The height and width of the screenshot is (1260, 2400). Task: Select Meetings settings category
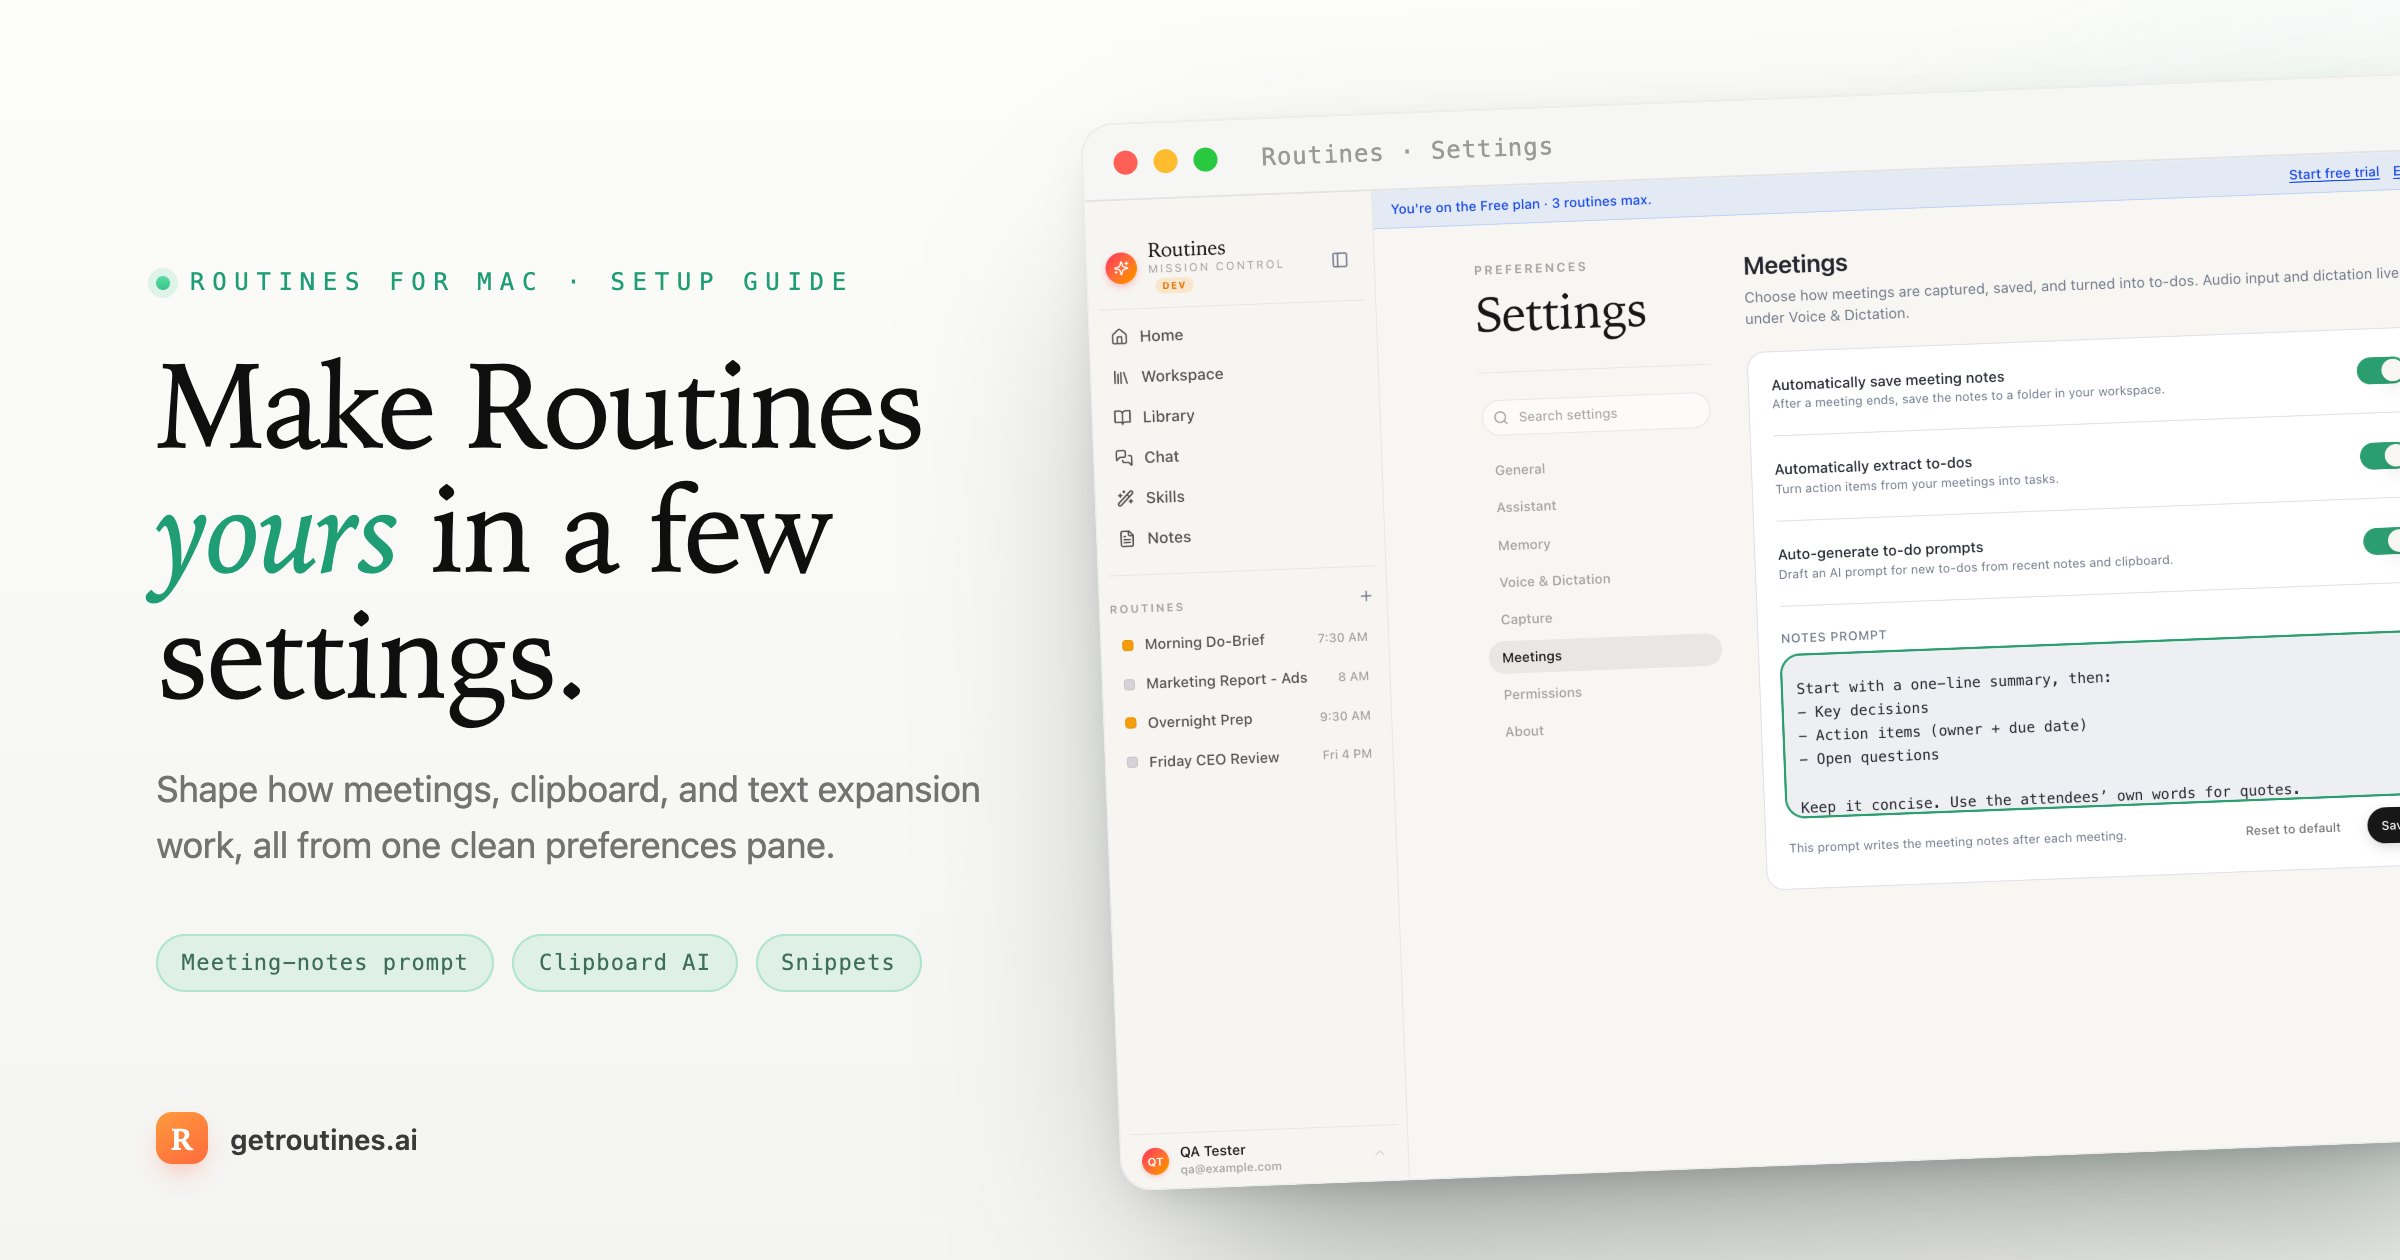[x=1605, y=654]
